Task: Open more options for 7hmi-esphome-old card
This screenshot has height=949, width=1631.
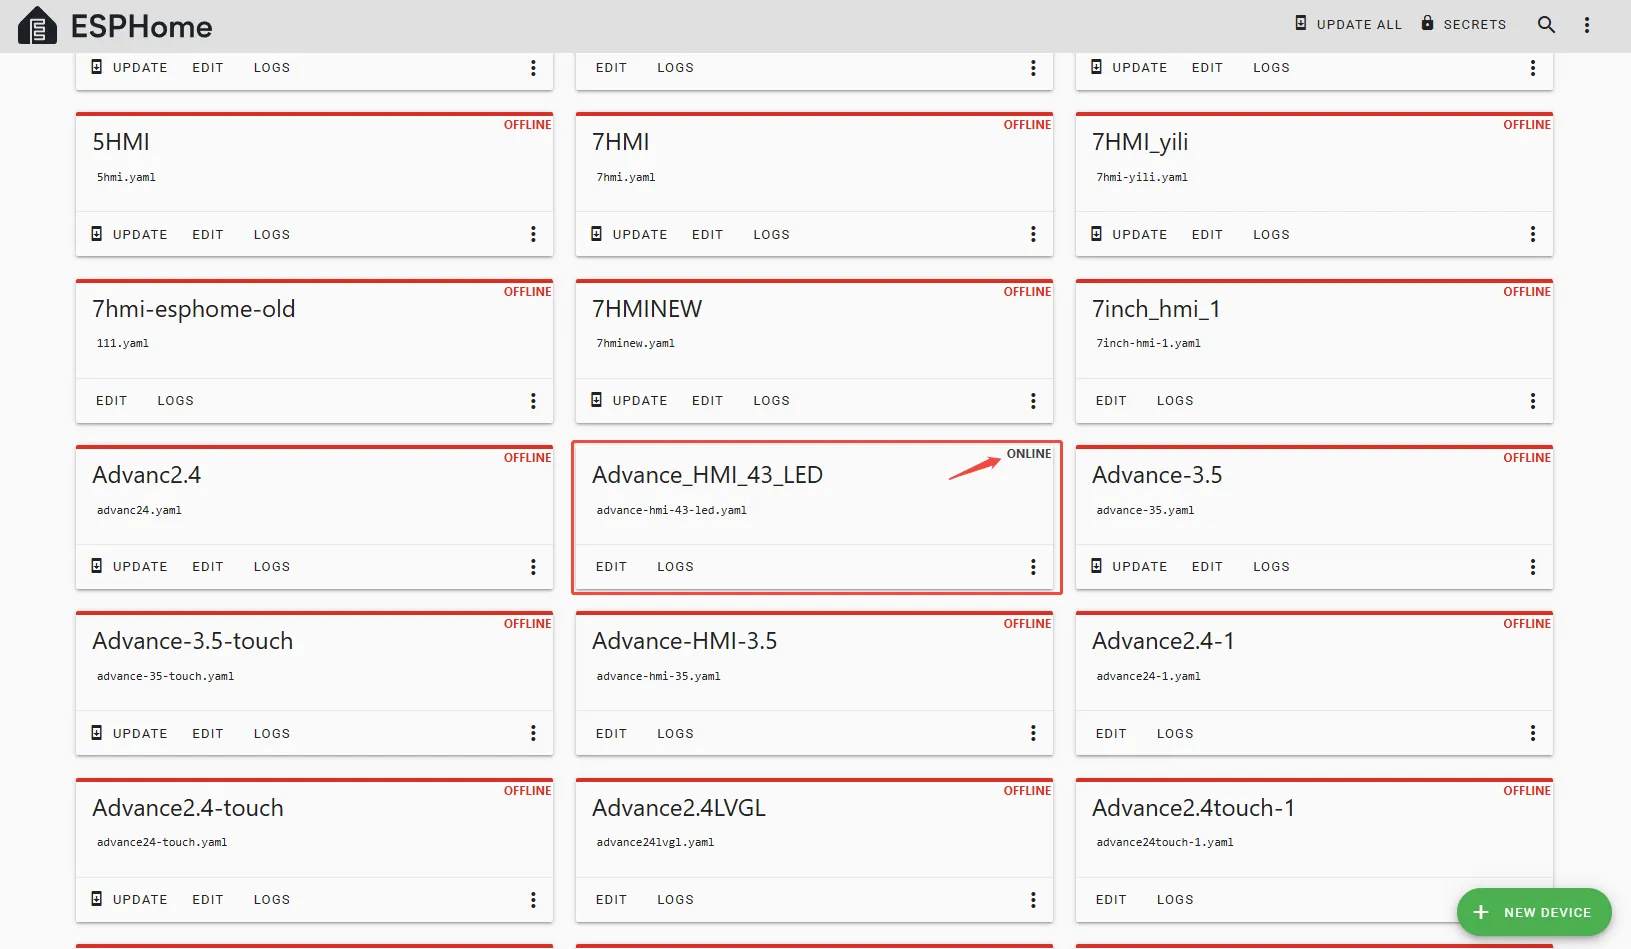Action: coord(533,401)
